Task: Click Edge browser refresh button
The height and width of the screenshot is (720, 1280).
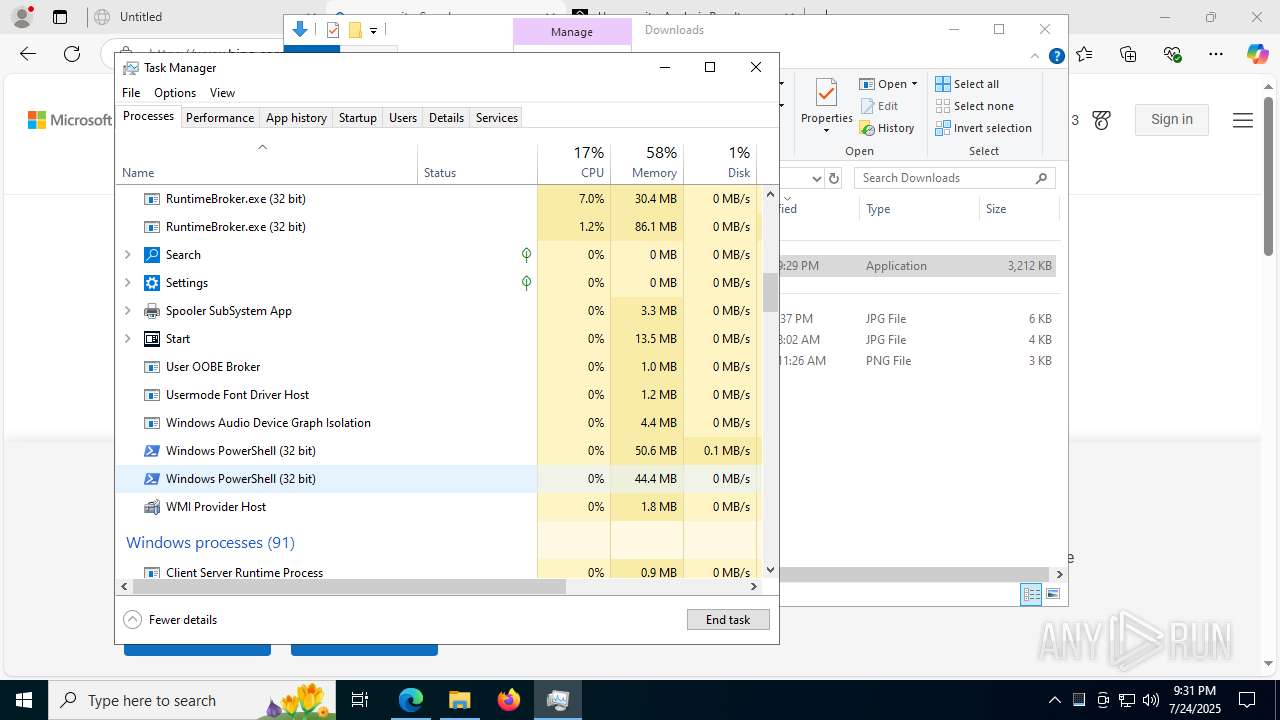Action: point(71,54)
